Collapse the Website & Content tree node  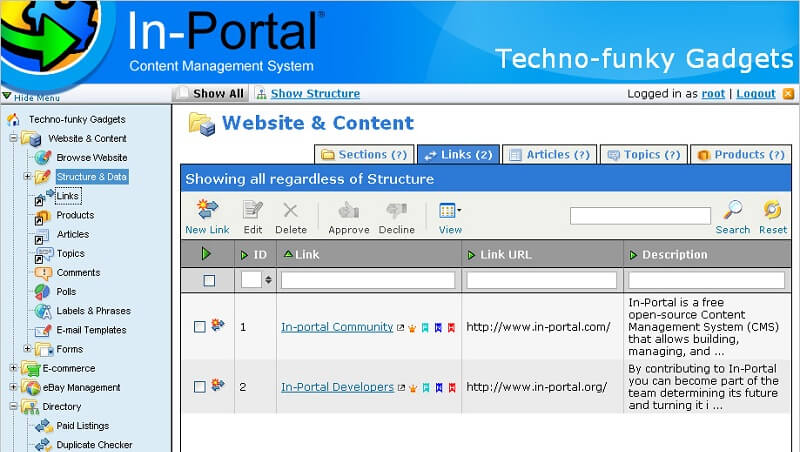pyautogui.click(x=13, y=138)
